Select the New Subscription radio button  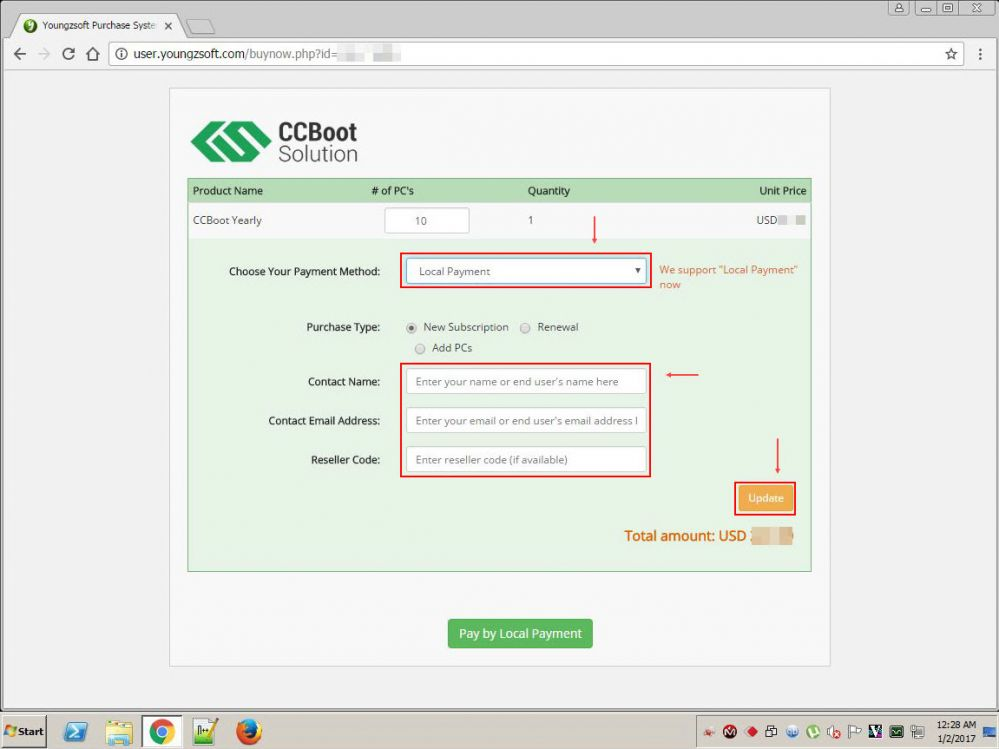(x=411, y=327)
